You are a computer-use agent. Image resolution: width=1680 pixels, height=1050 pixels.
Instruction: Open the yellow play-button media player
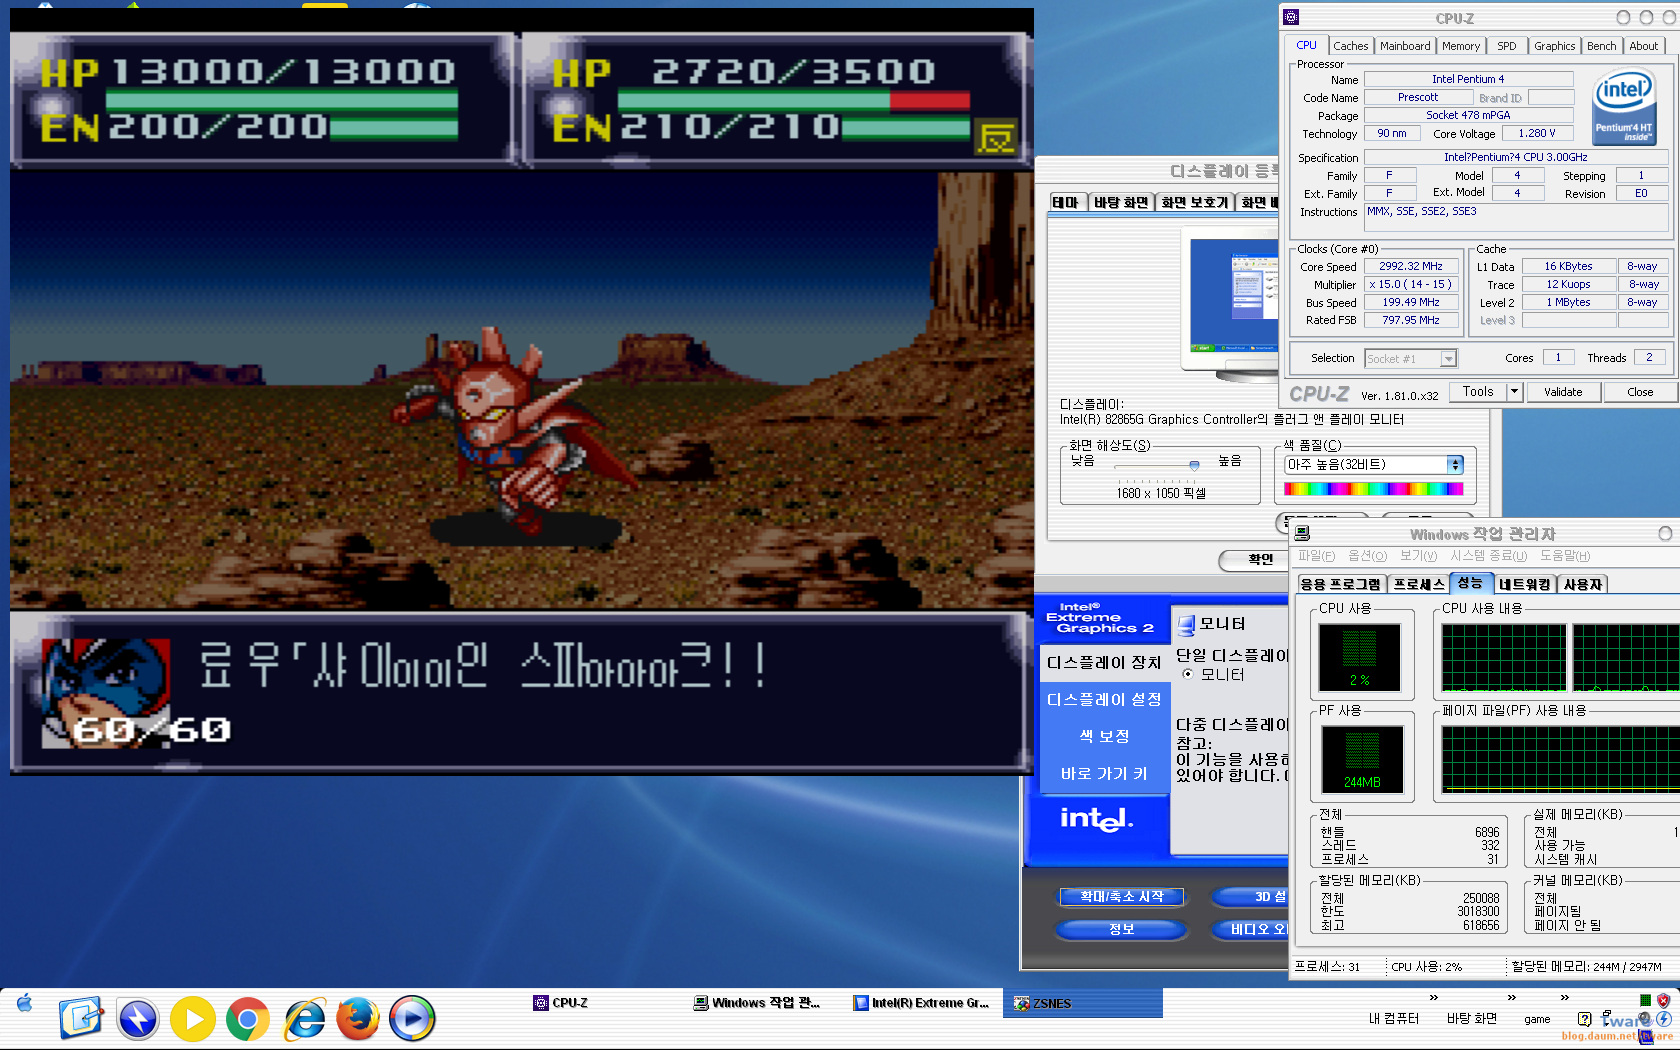click(193, 1019)
